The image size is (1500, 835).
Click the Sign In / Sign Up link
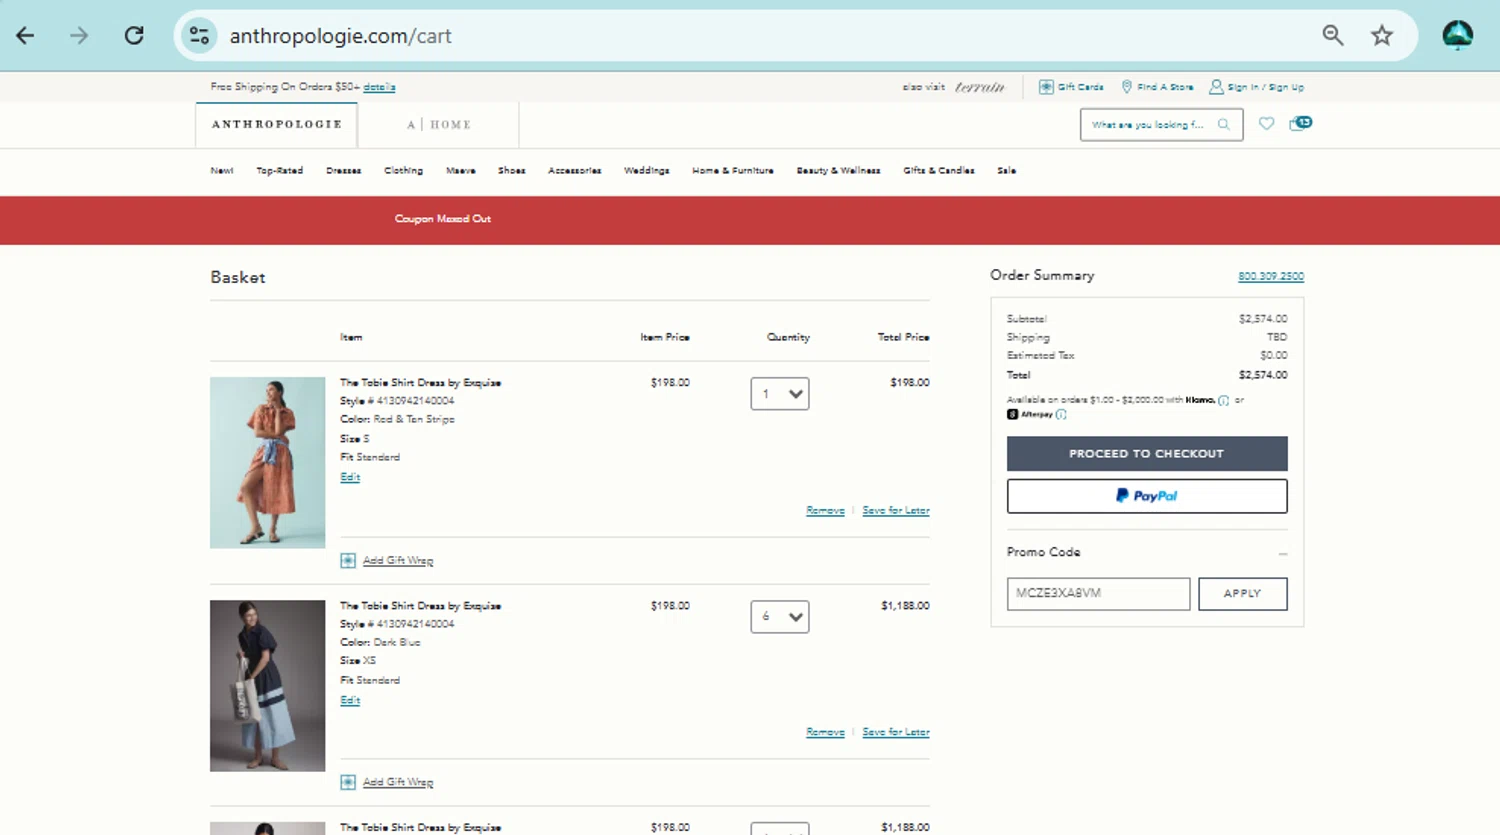1265,87
